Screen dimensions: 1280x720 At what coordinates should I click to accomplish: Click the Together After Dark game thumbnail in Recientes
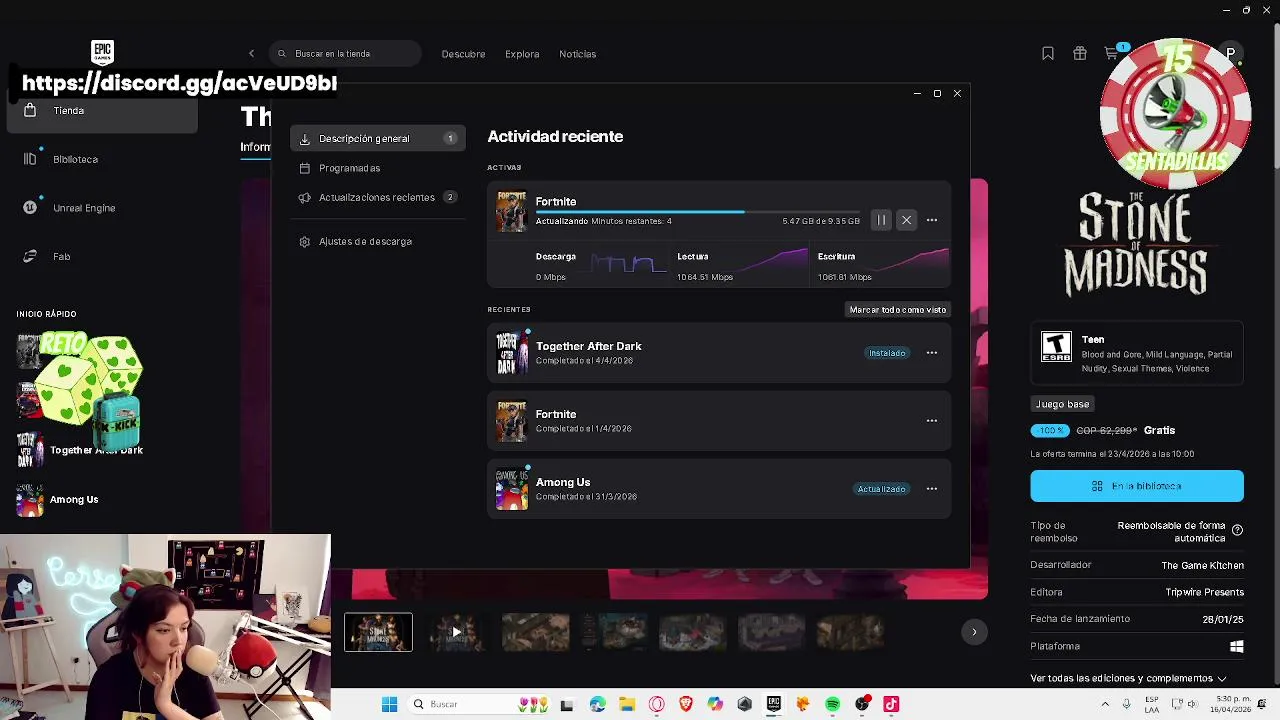511,353
